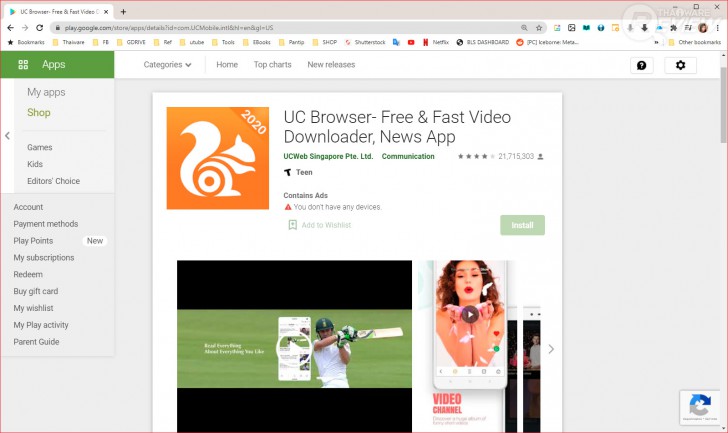Open the Google Translate bookmark icon

coord(396,42)
